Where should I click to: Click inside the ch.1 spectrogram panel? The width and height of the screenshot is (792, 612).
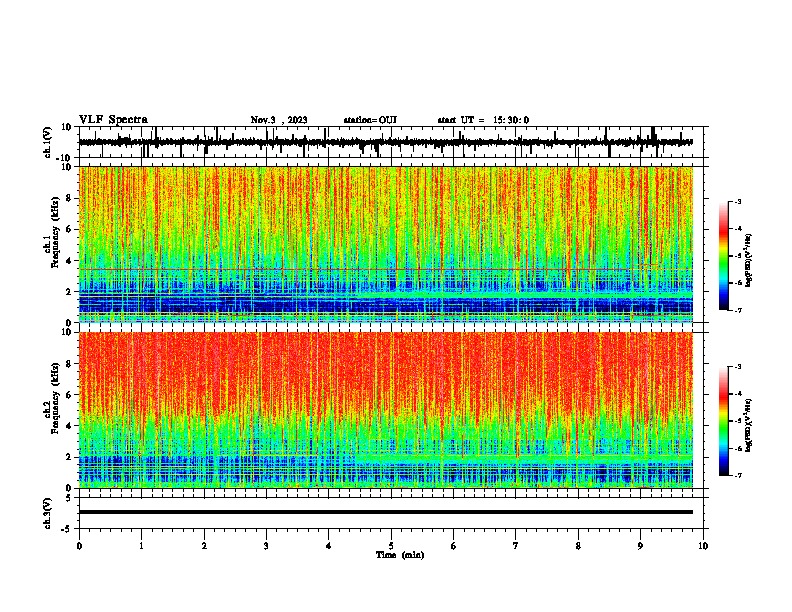(x=386, y=244)
